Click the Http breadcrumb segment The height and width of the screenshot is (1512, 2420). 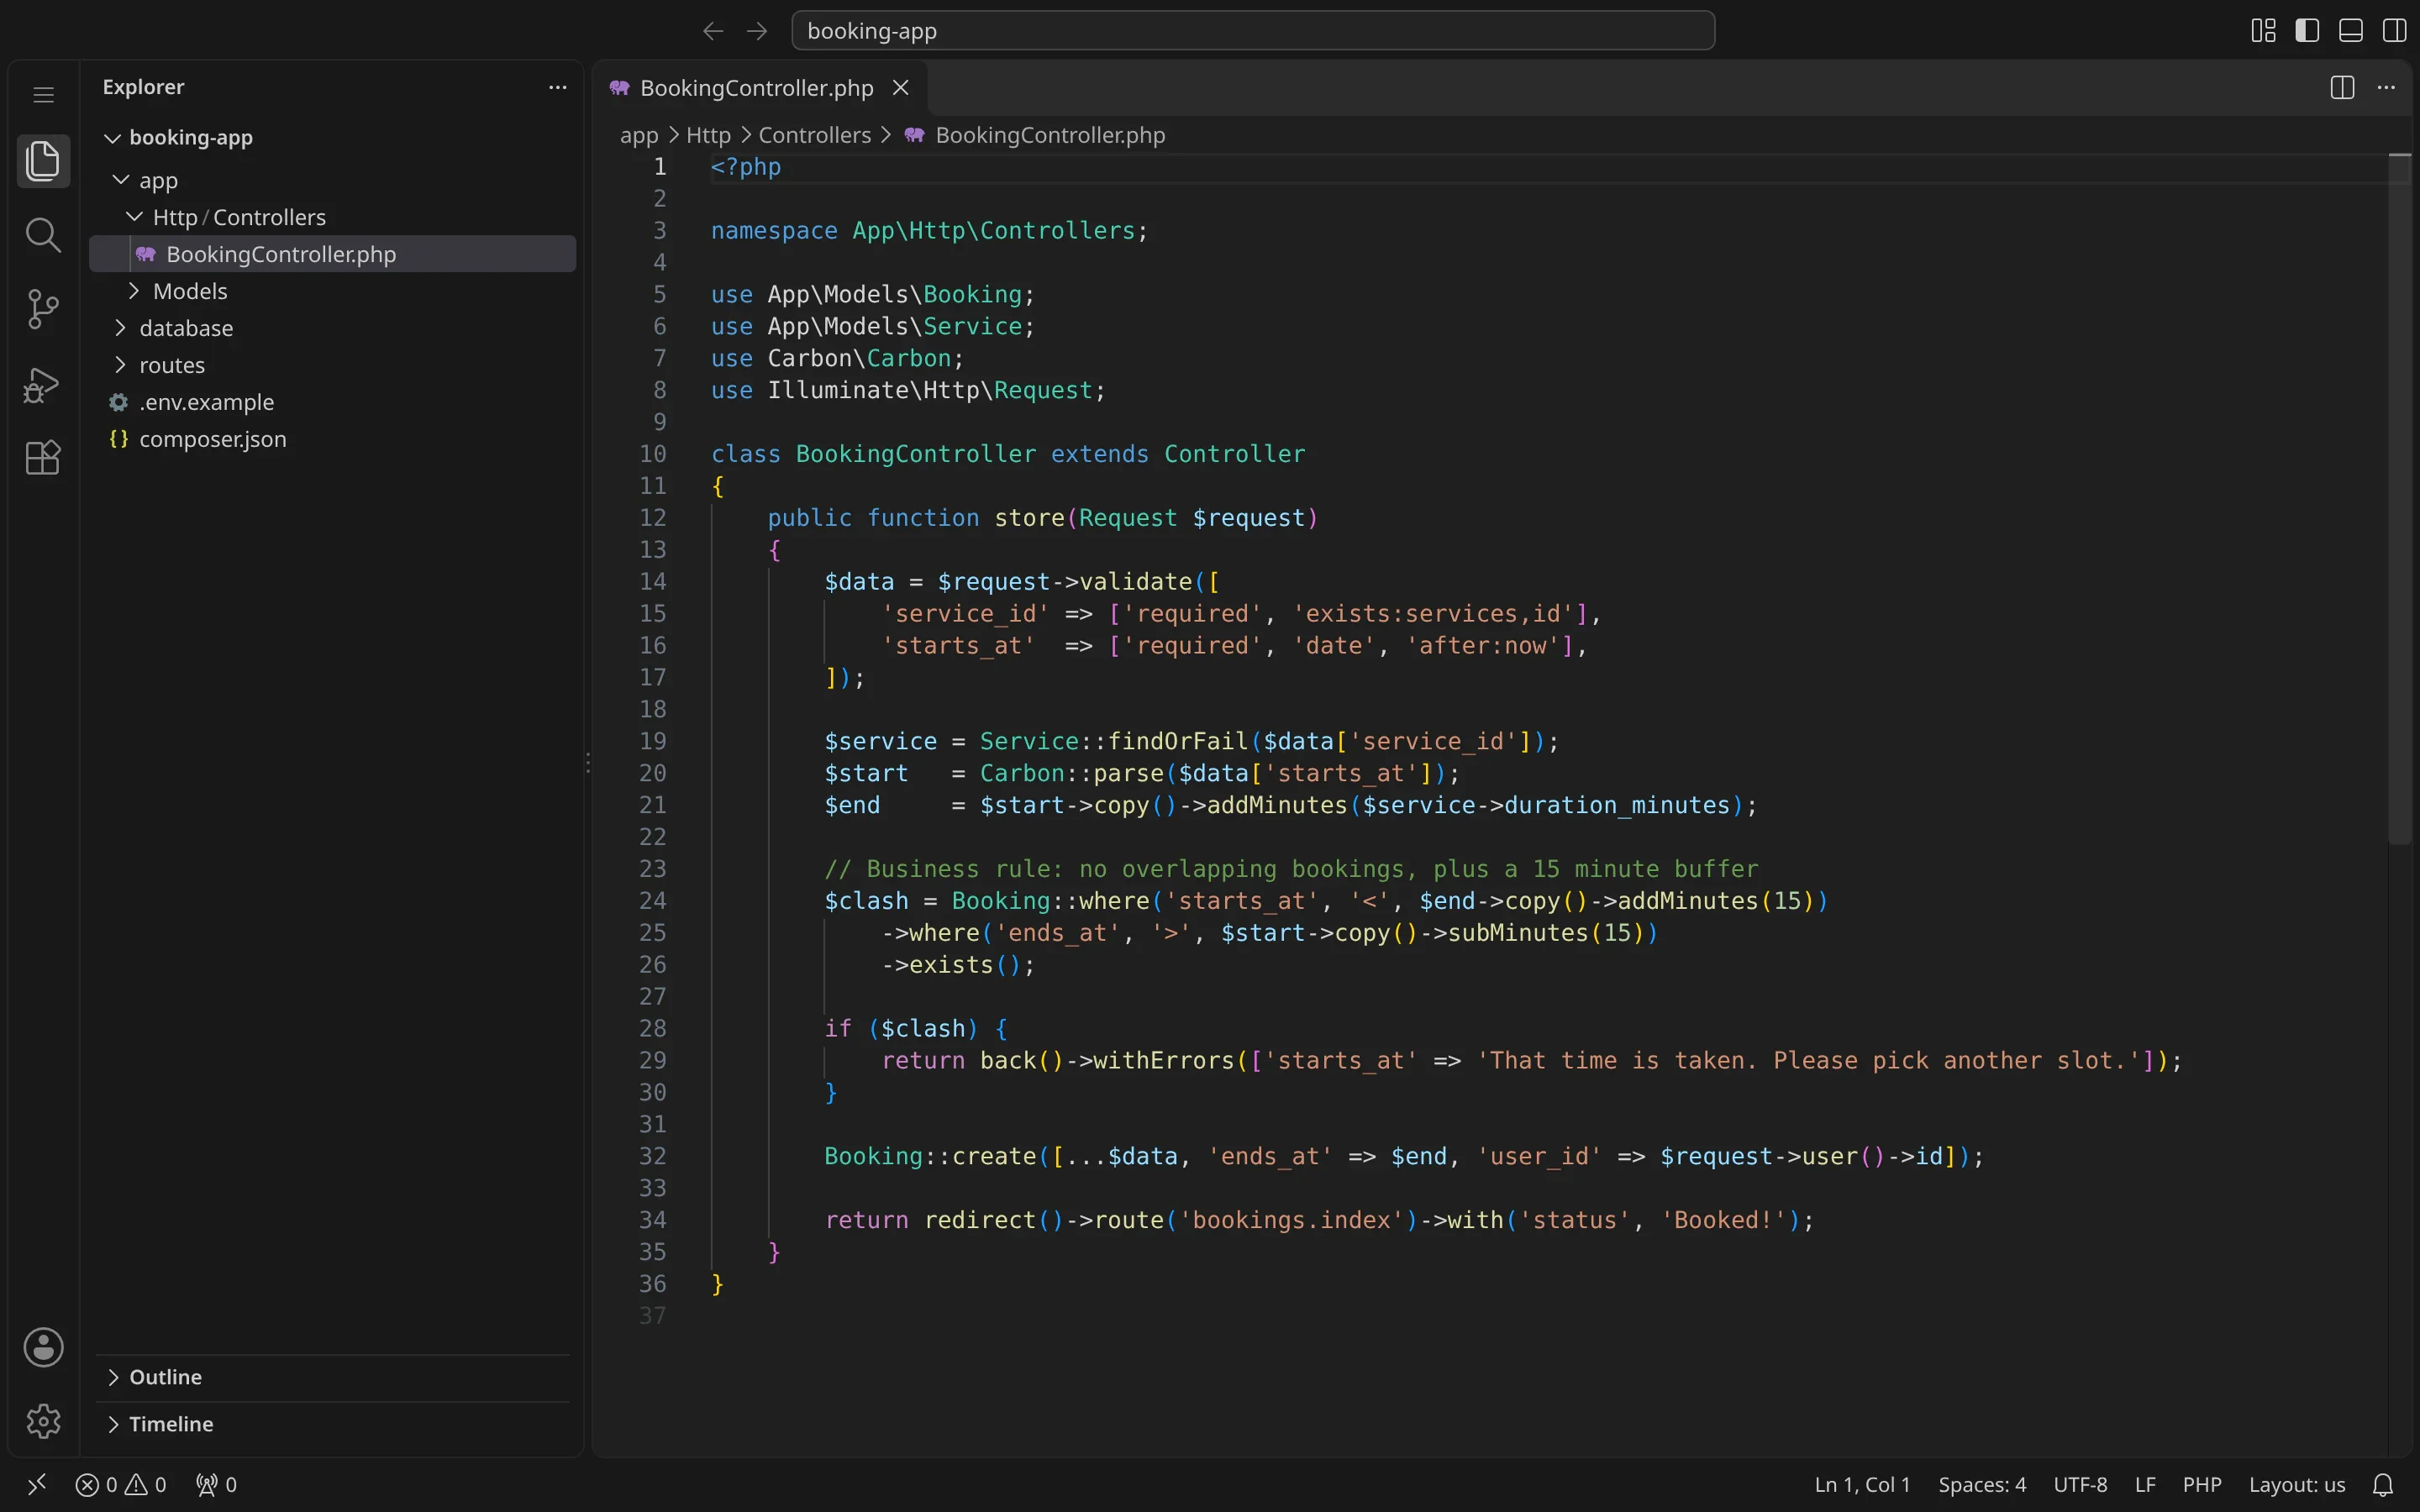tap(708, 135)
